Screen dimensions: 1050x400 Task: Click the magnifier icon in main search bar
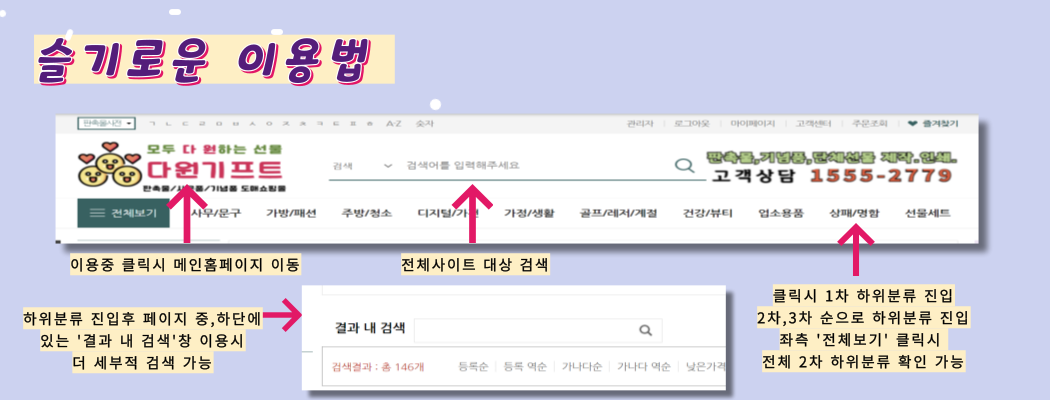(684, 165)
